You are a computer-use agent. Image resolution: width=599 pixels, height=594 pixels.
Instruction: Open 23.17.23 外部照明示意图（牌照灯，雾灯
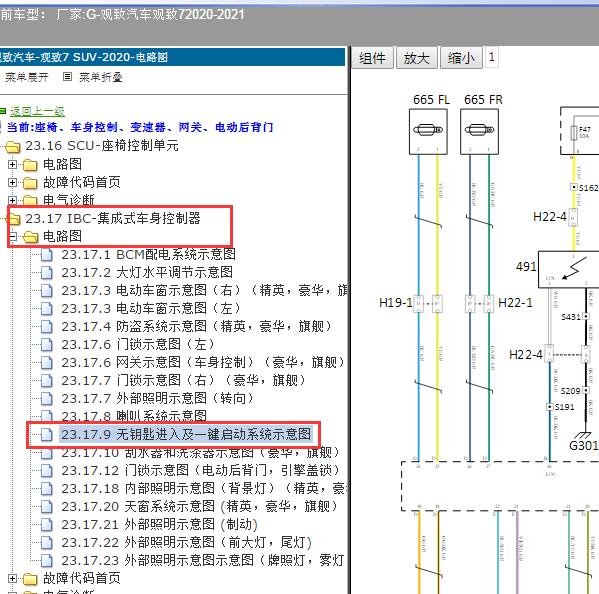click(203, 560)
